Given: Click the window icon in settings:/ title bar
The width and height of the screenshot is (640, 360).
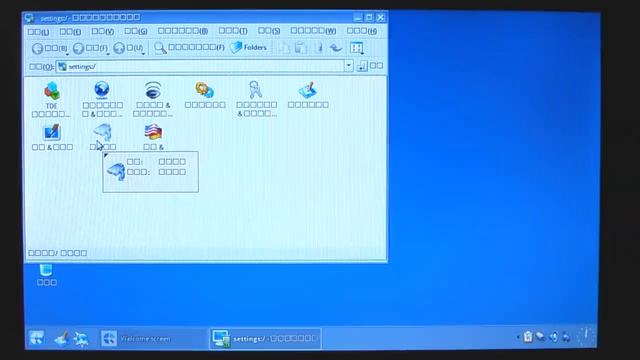Looking at the screenshot, I should (x=29, y=18).
